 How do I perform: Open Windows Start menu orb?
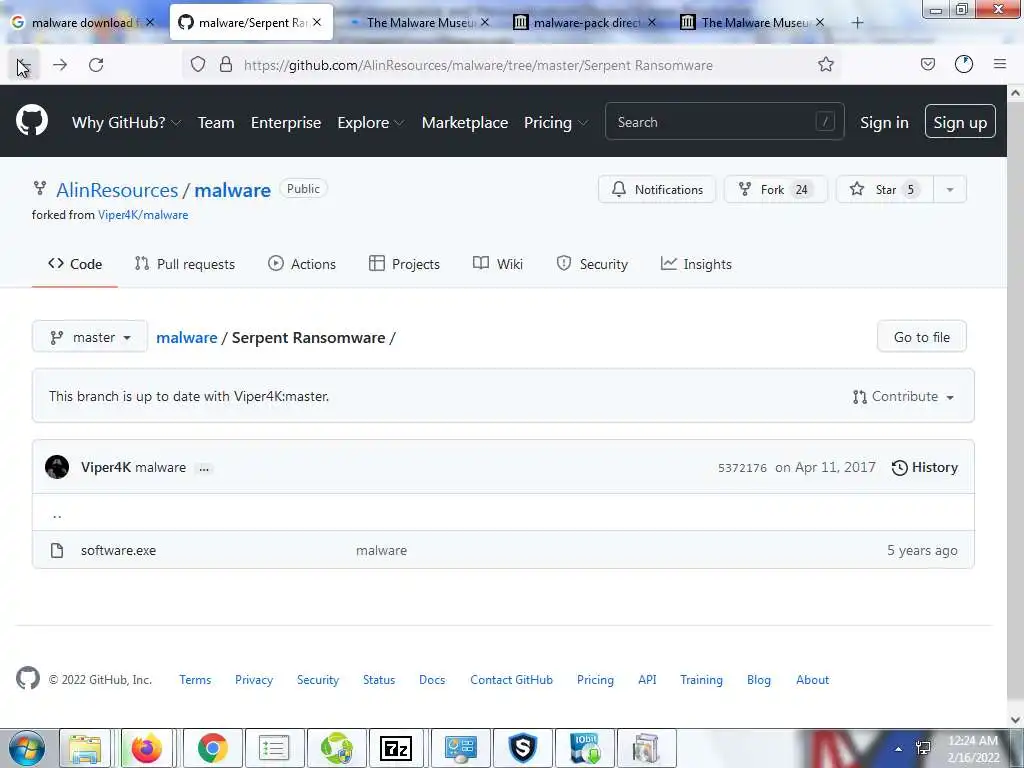[27, 748]
